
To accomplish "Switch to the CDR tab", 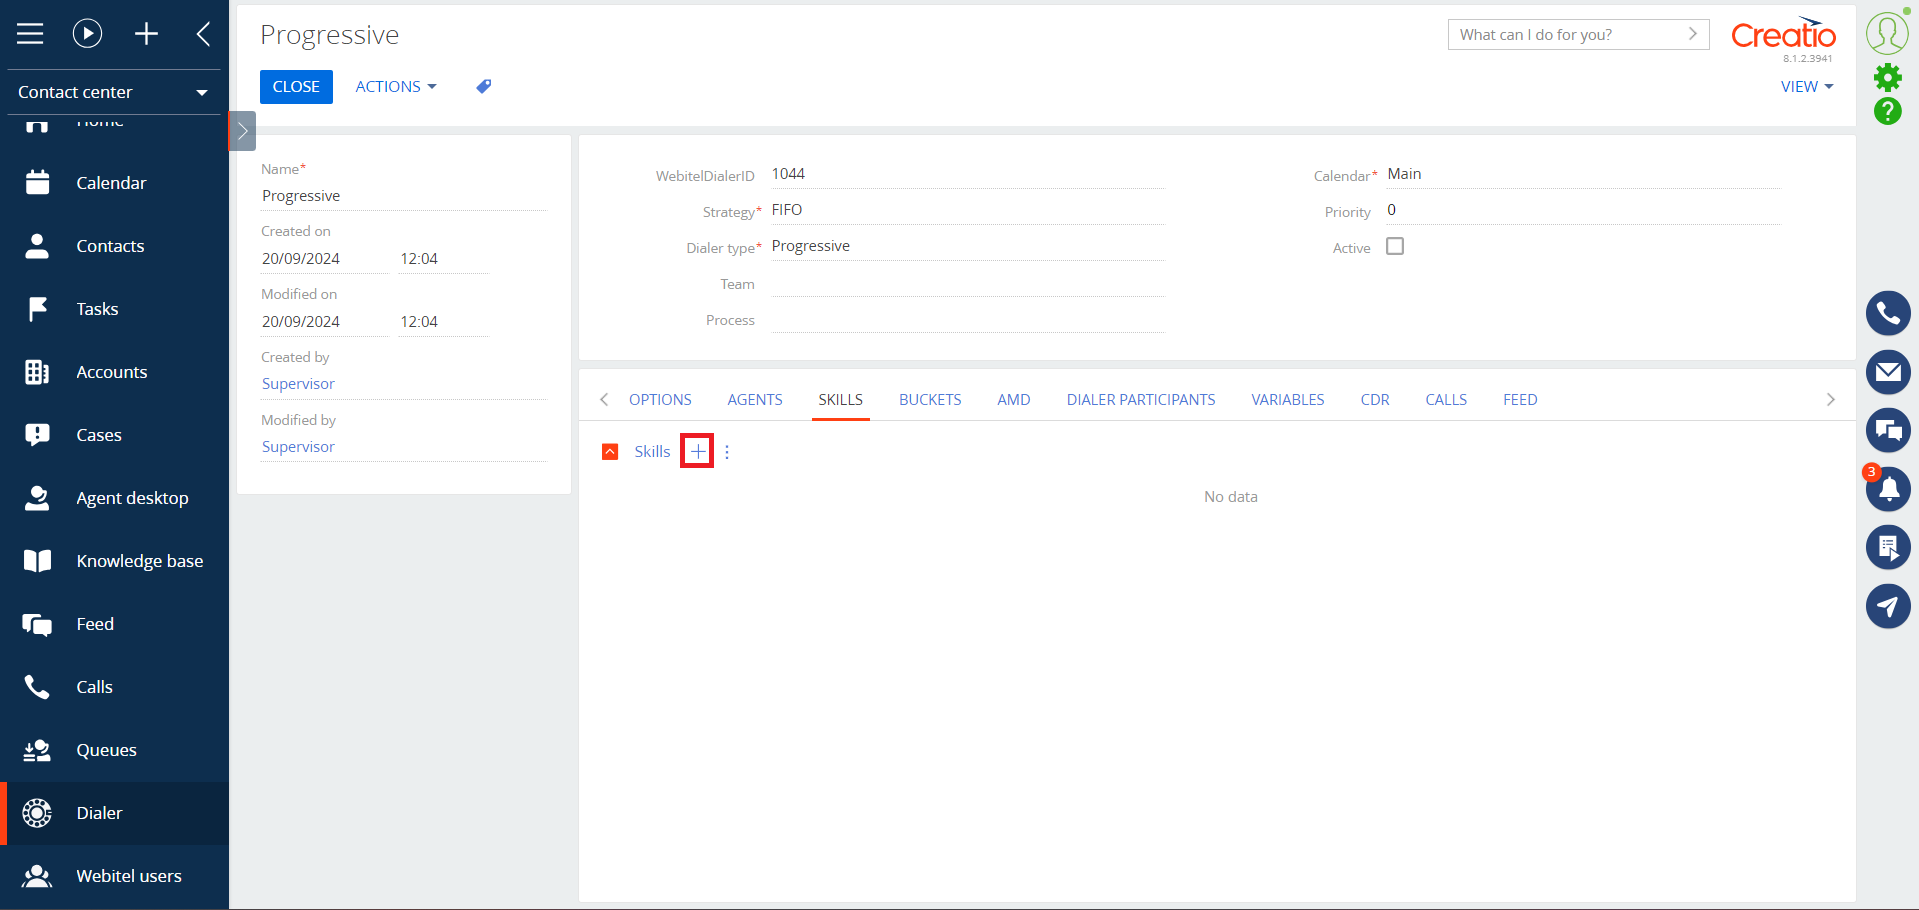I will click(1375, 400).
